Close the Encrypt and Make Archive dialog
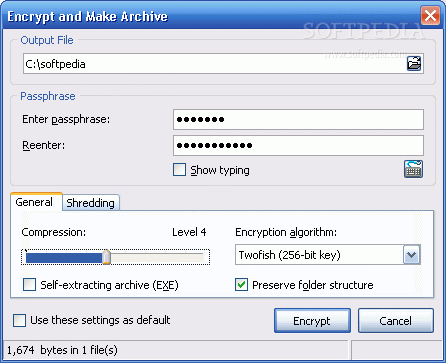 [430, 16]
